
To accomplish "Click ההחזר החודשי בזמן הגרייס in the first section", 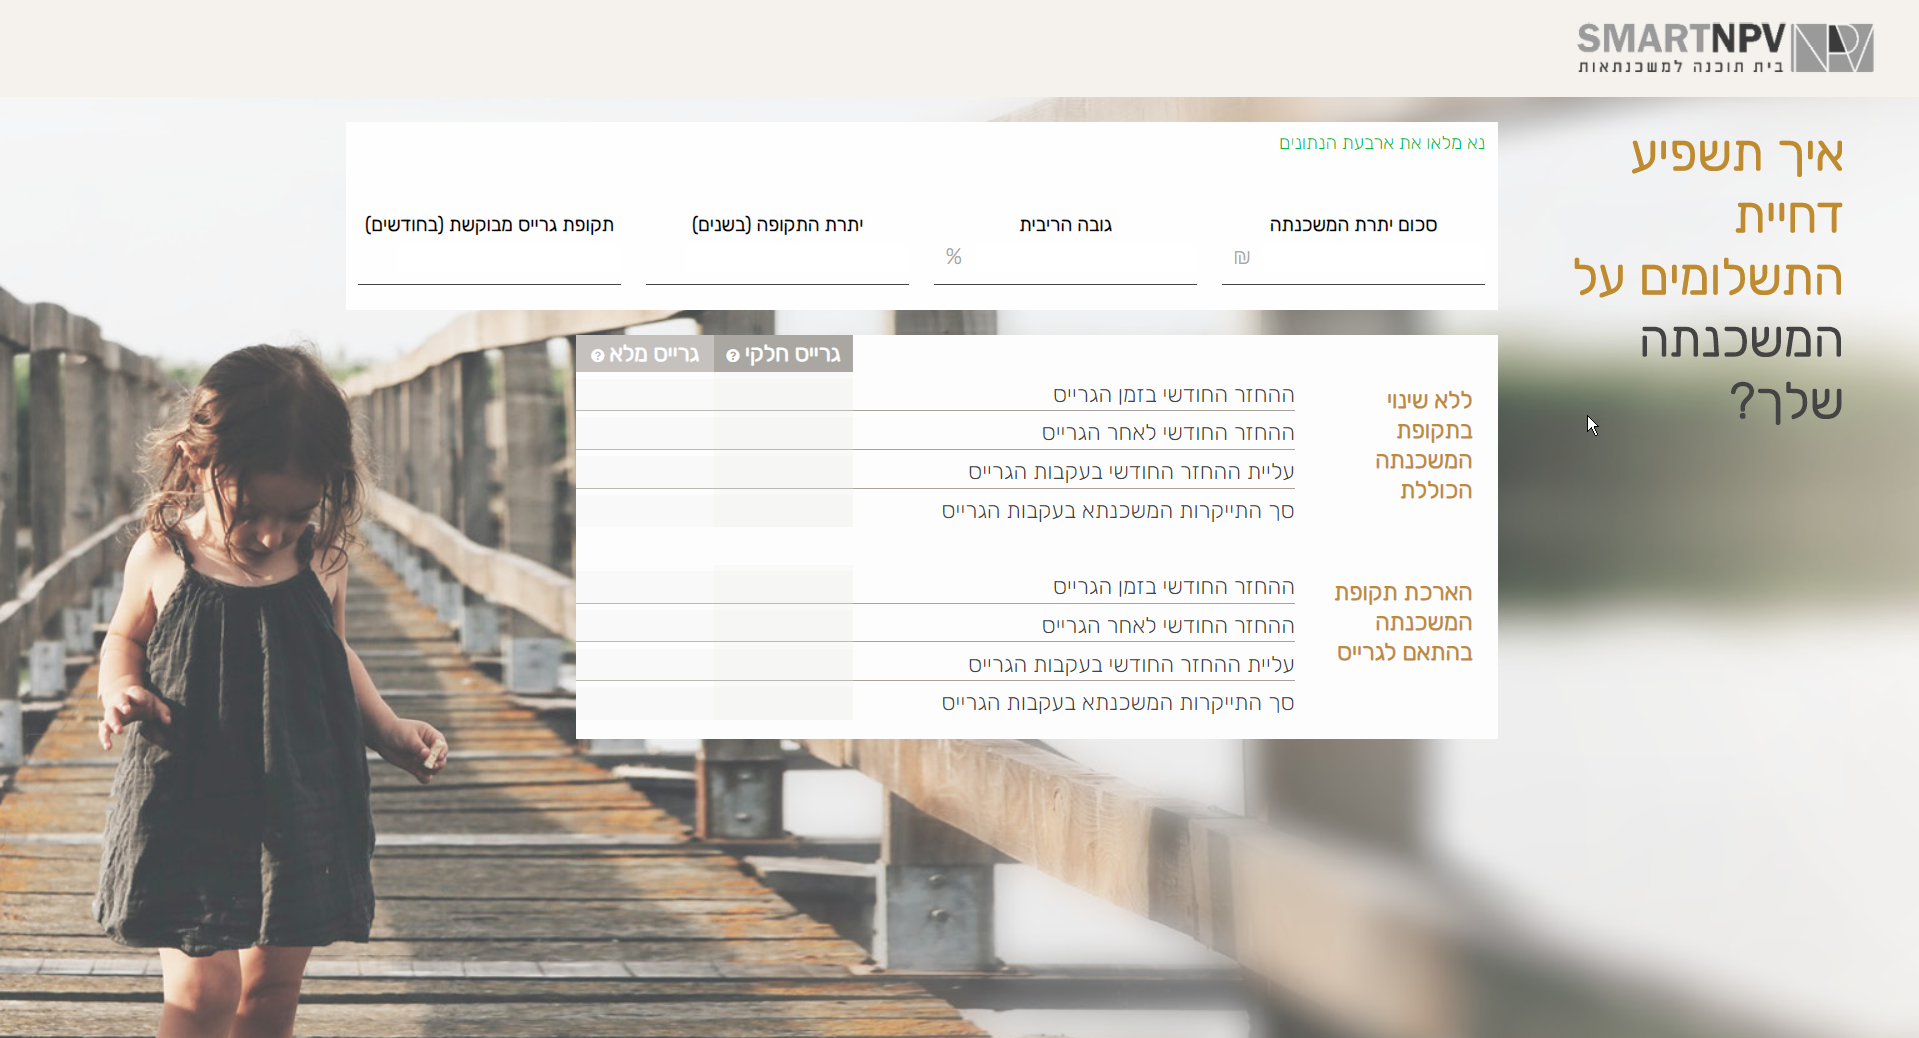I will (x=1173, y=395).
